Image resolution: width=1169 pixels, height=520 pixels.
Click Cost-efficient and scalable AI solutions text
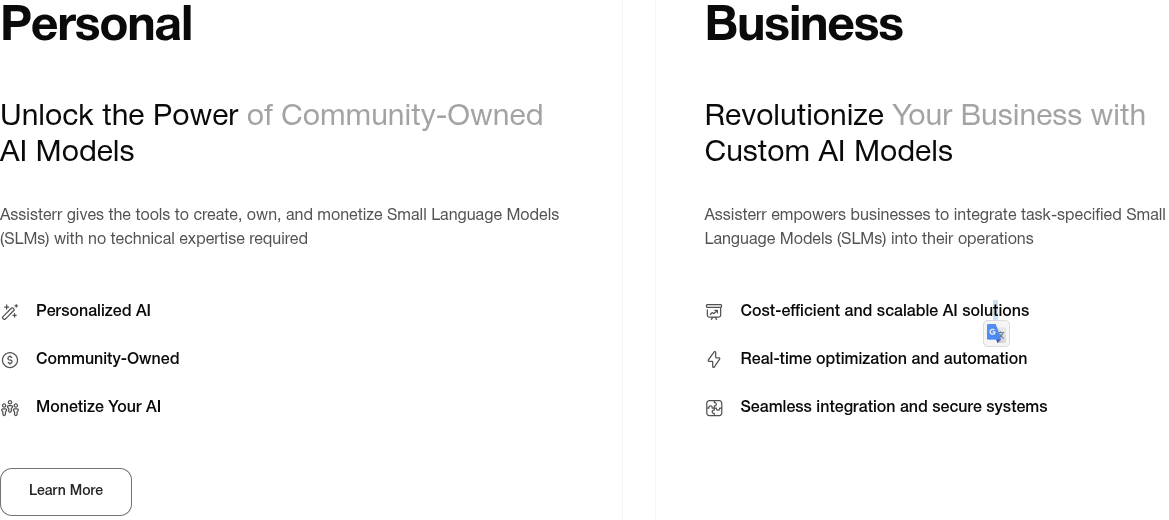click(860, 311)
